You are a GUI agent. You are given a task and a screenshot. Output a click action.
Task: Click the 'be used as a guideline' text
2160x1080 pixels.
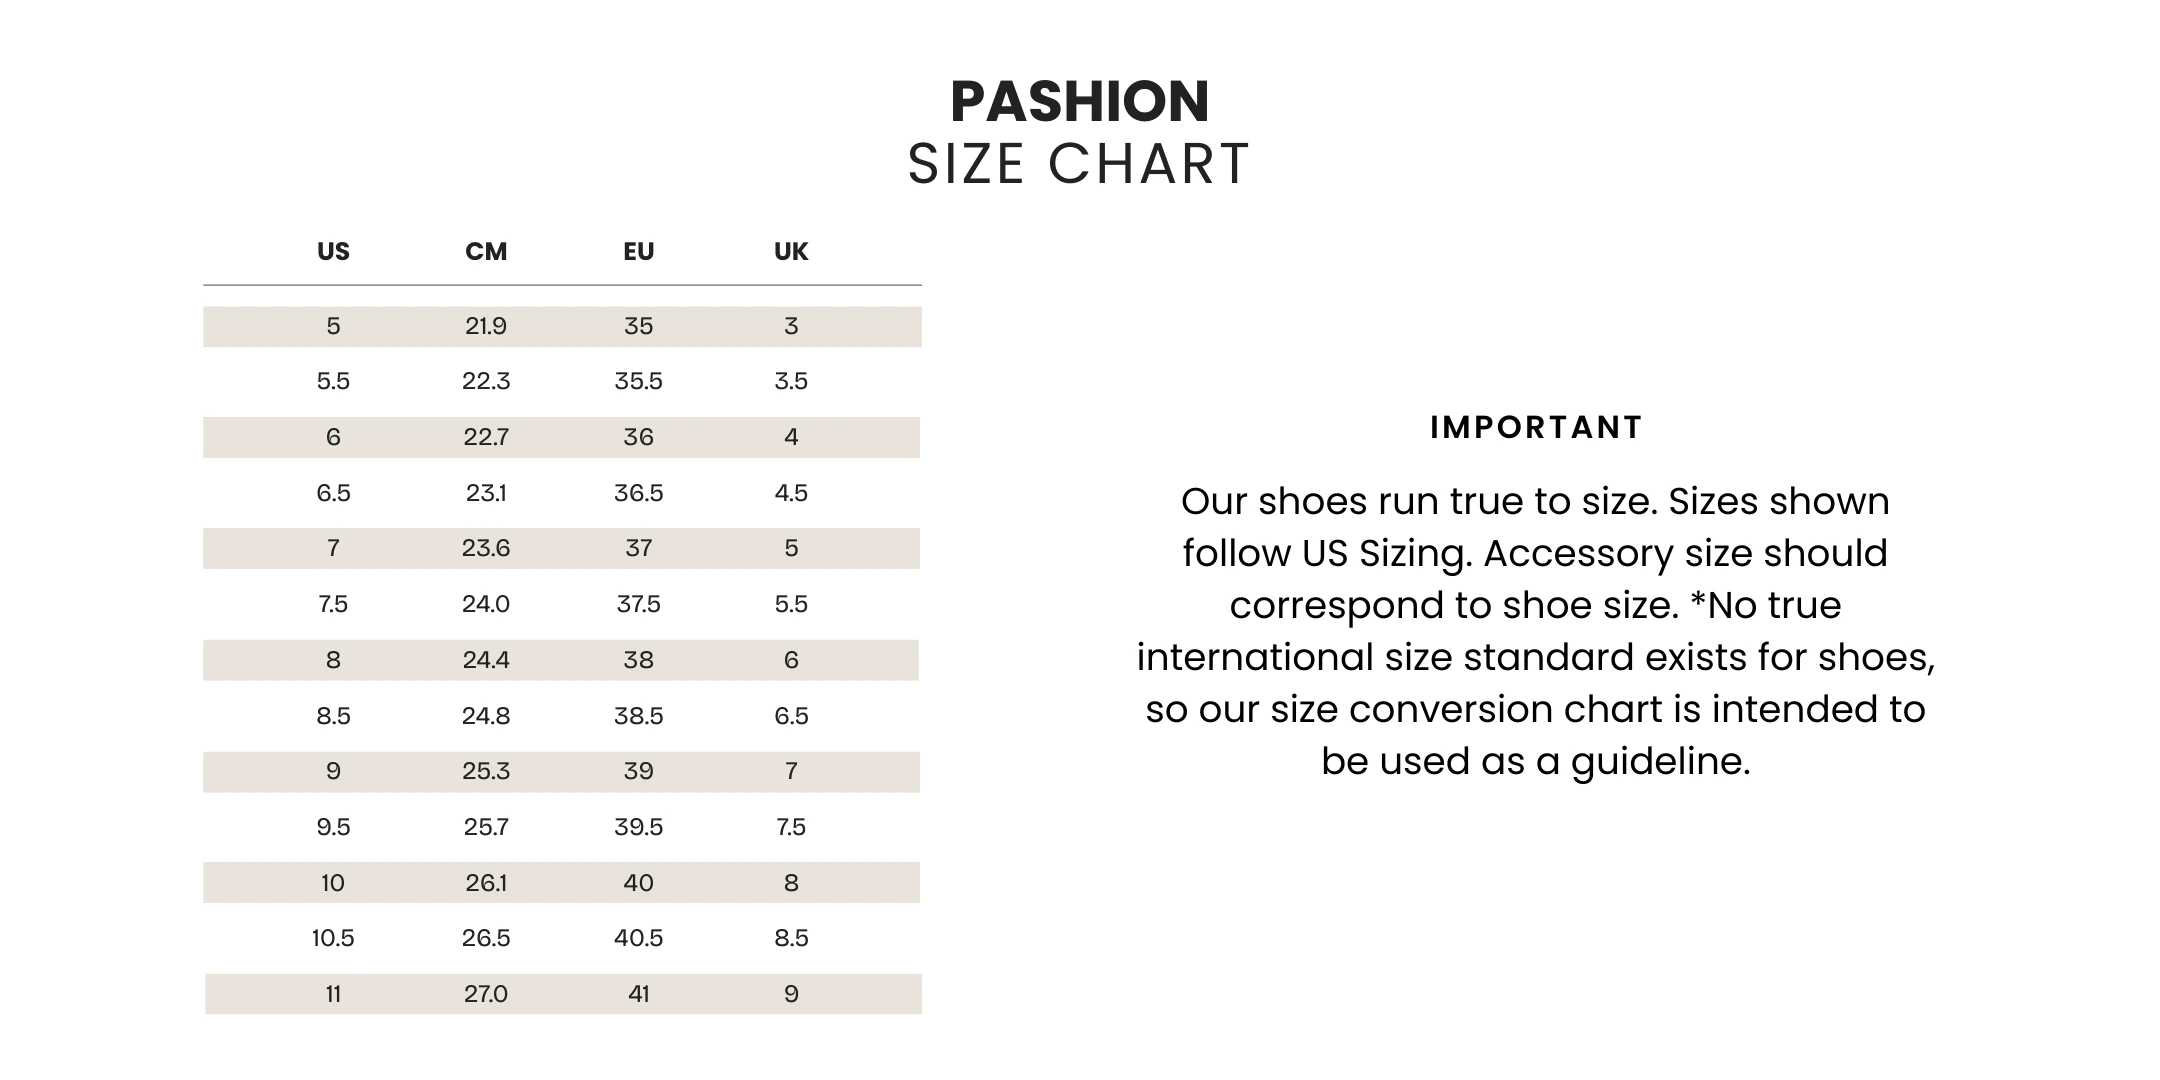click(x=1536, y=761)
